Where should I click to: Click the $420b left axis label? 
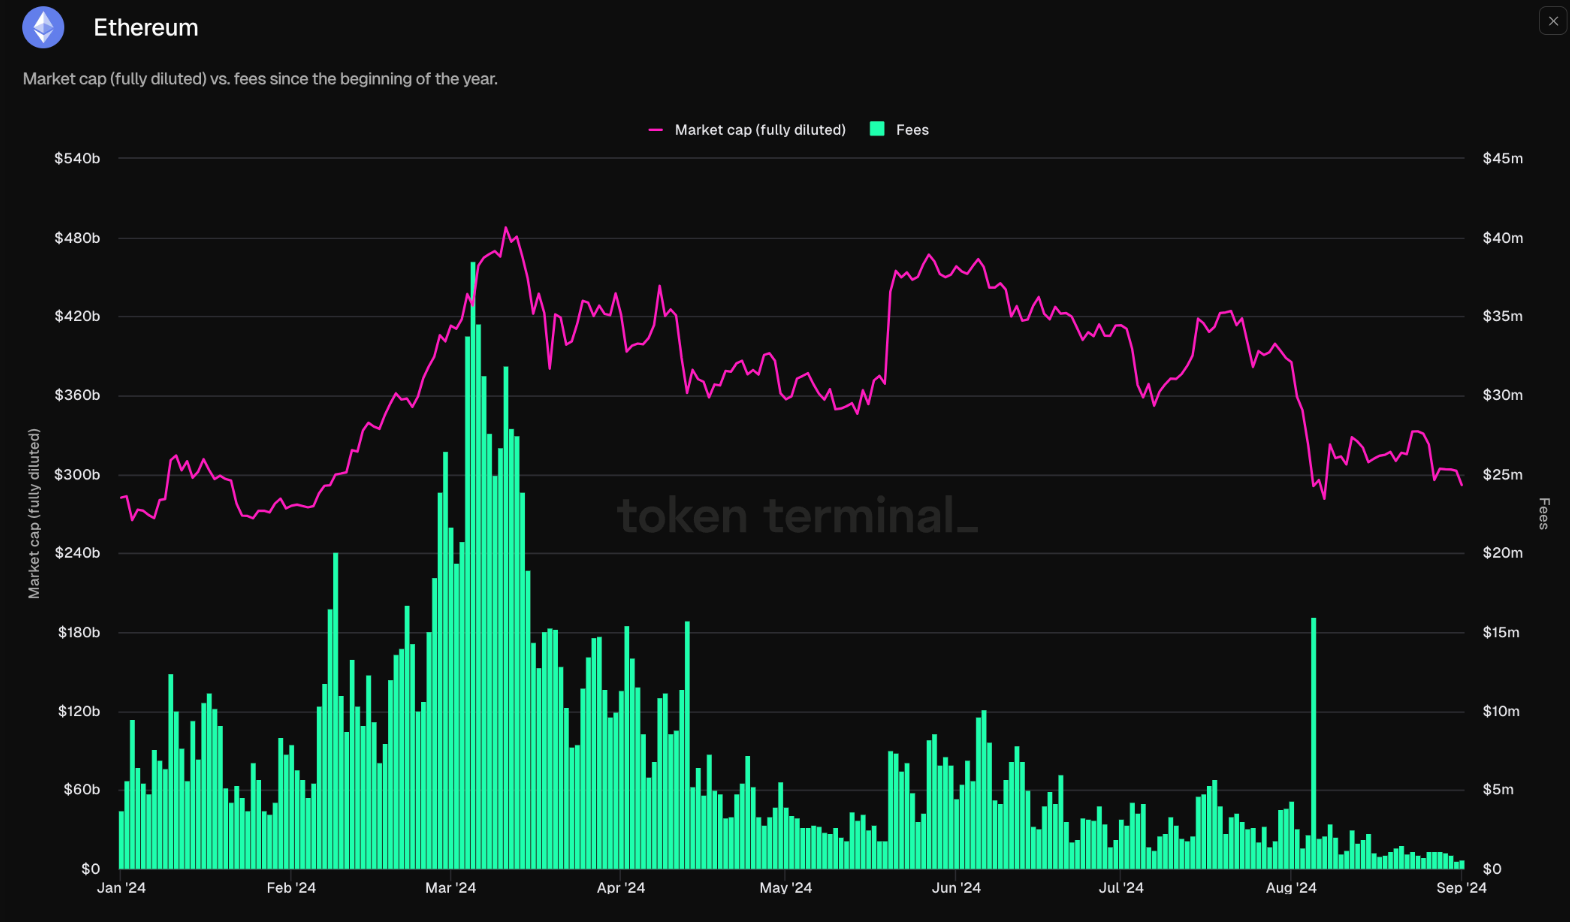[x=77, y=316]
